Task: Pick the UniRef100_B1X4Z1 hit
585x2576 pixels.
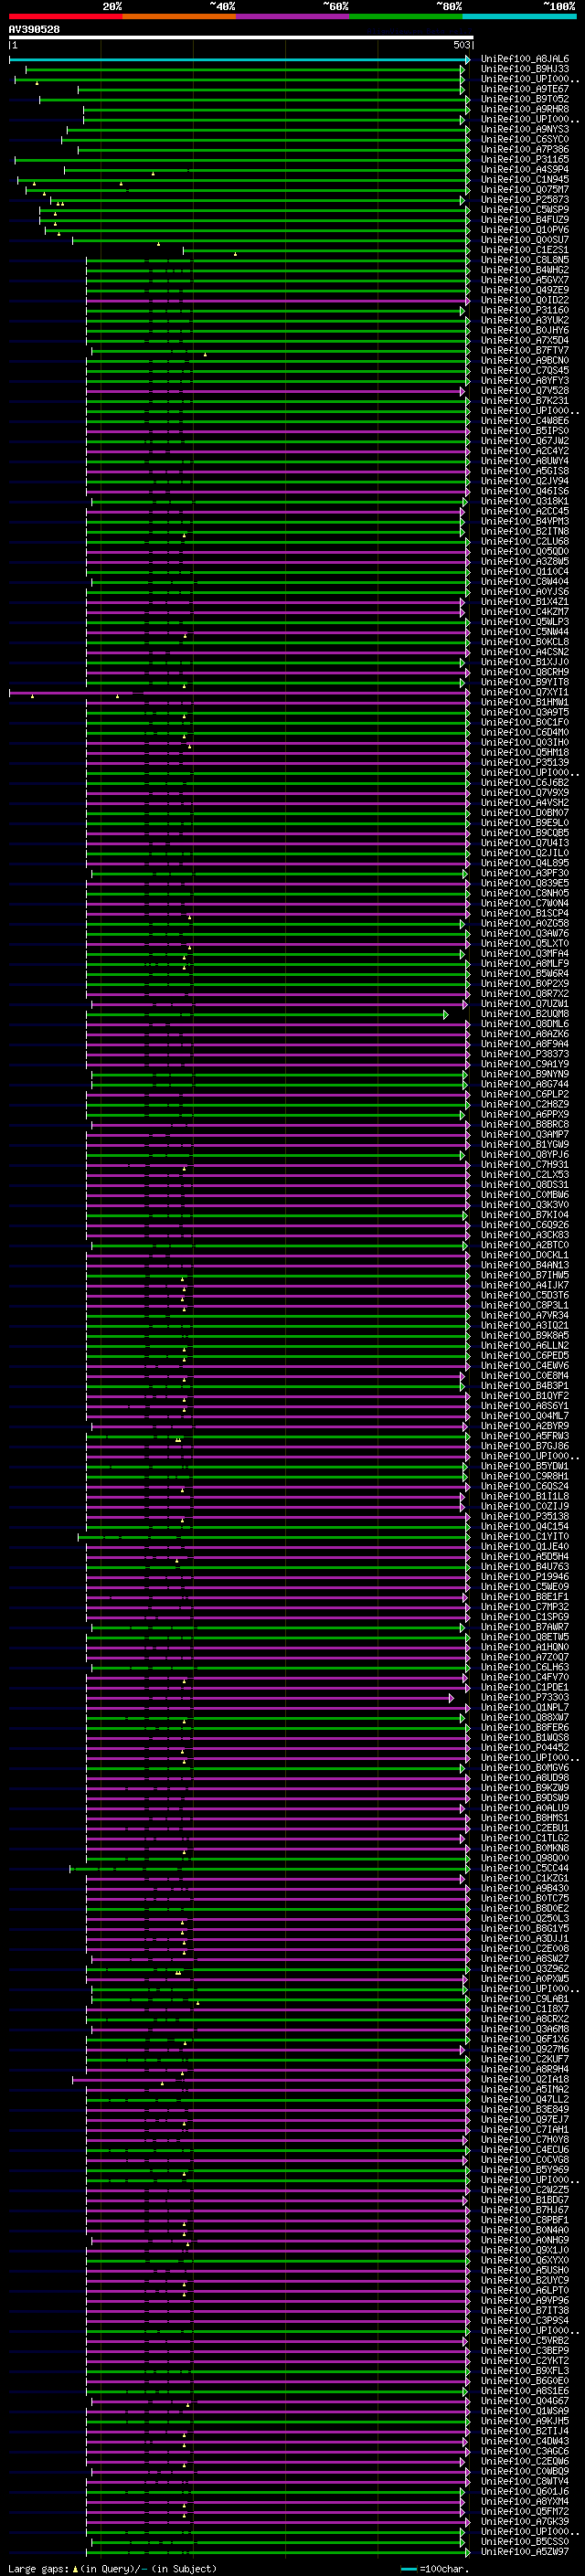Action: point(525,601)
